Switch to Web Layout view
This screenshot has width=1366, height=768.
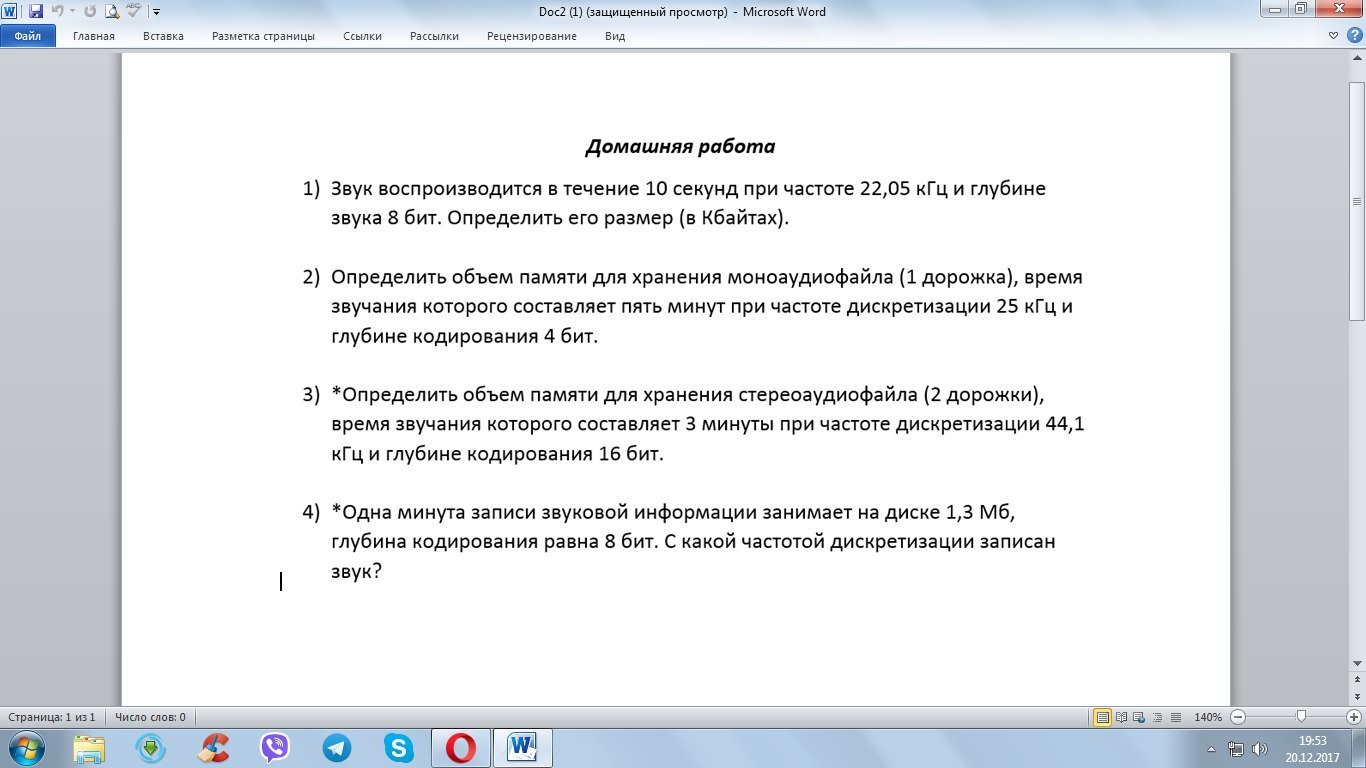(1138, 717)
